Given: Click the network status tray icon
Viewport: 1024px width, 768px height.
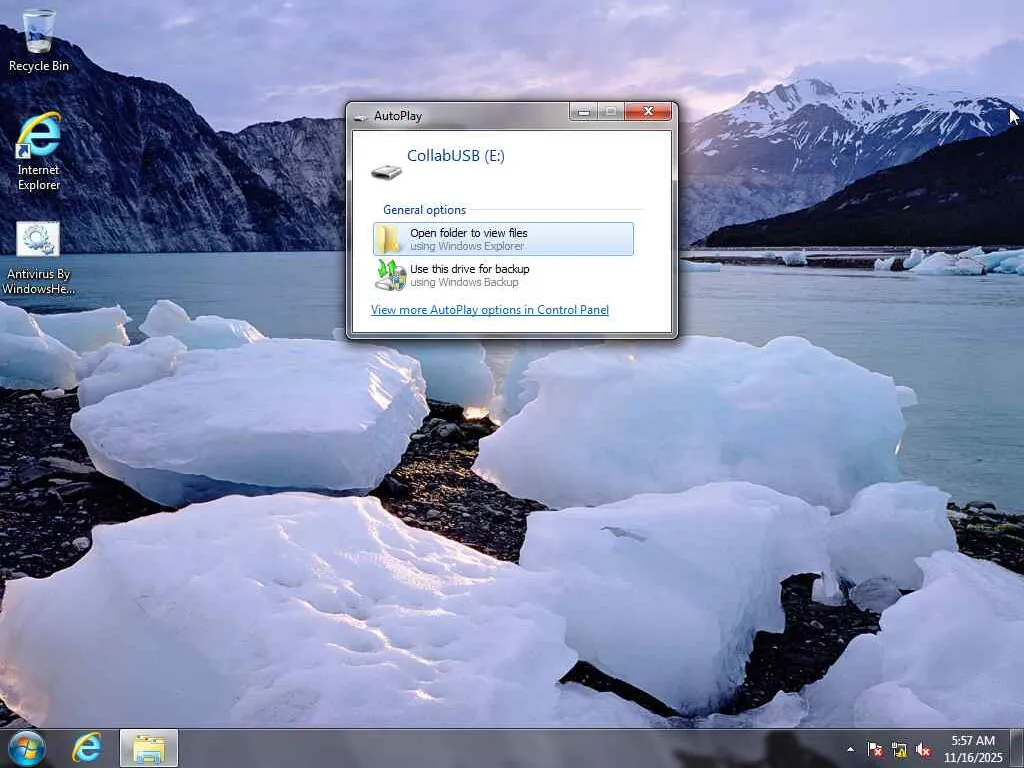Looking at the screenshot, I should pyautogui.click(x=899, y=750).
